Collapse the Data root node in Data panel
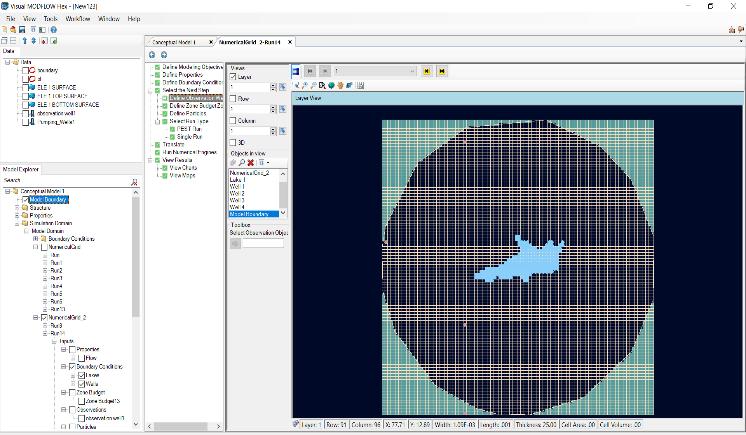Viewport: 746px width, 435px height. pos(8,62)
